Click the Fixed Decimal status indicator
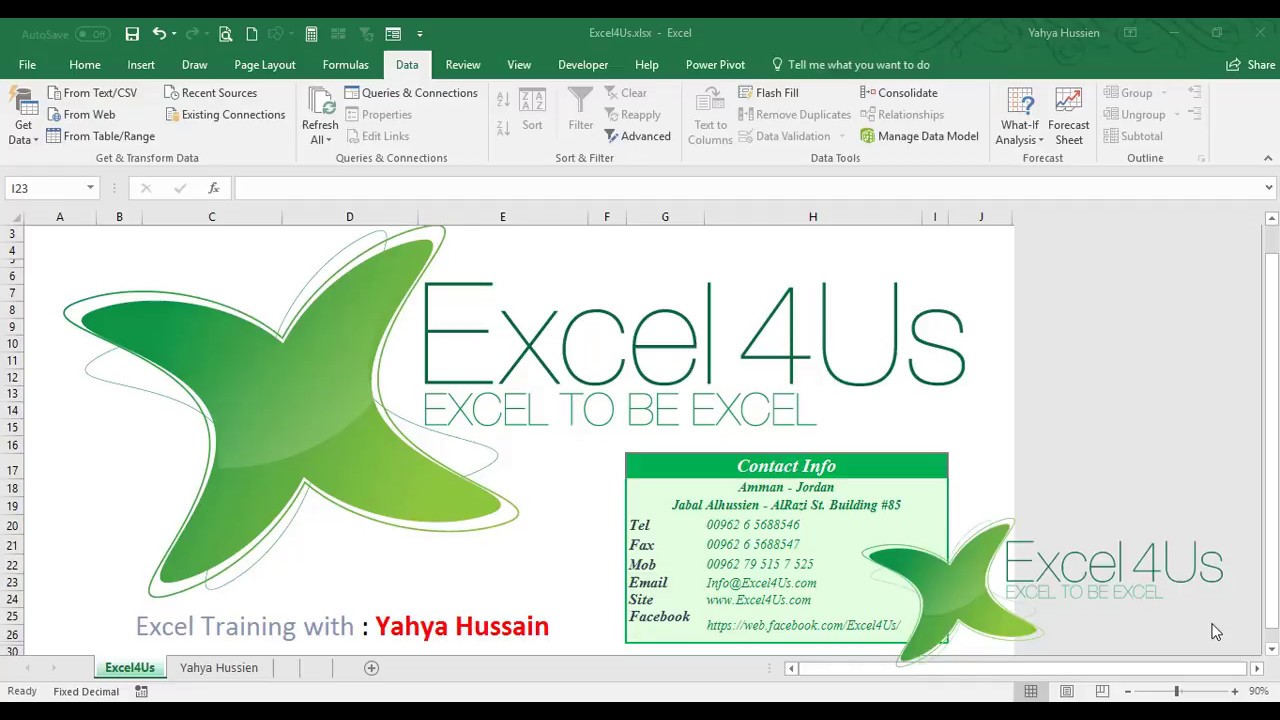1280x720 pixels. [86, 691]
